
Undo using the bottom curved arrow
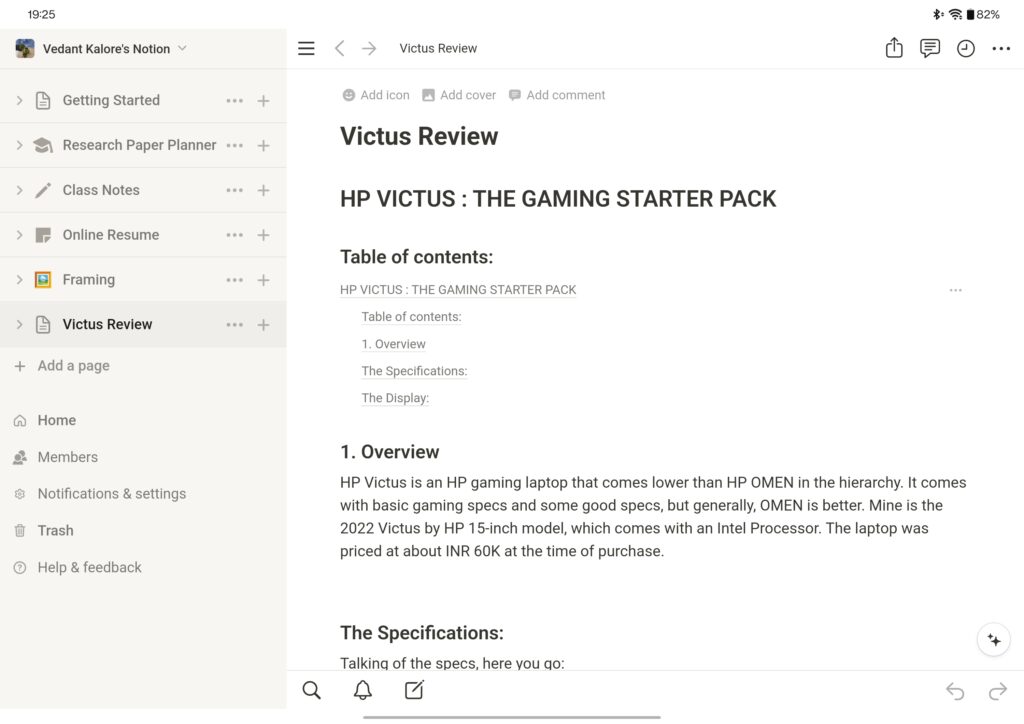pyautogui.click(x=955, y=691)
